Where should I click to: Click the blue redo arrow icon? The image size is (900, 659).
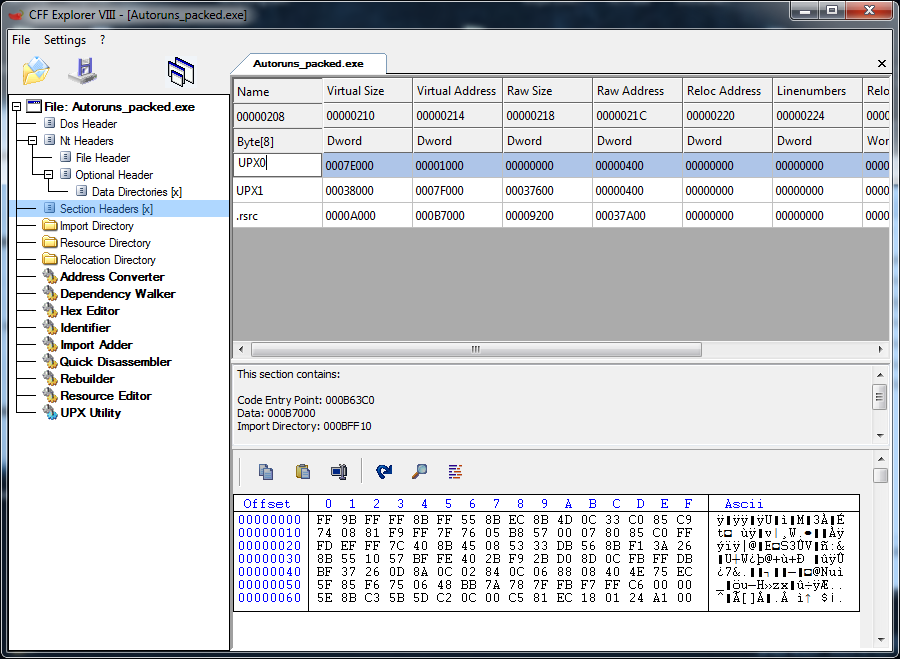click(384, 472)
